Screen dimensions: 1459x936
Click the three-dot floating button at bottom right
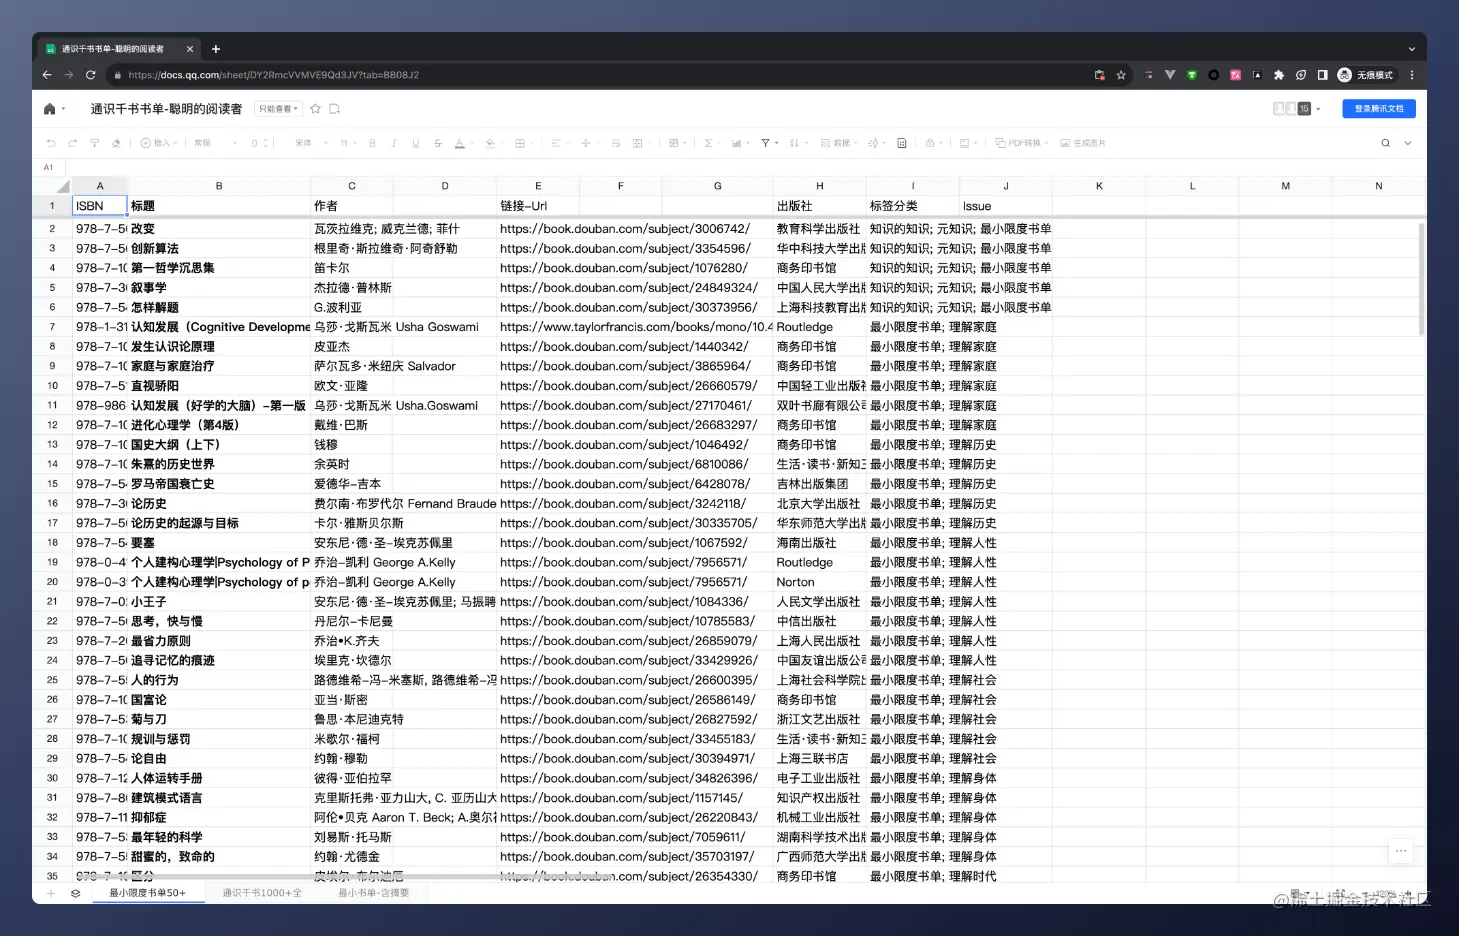pyautogui.click(x=1401, y=851)
